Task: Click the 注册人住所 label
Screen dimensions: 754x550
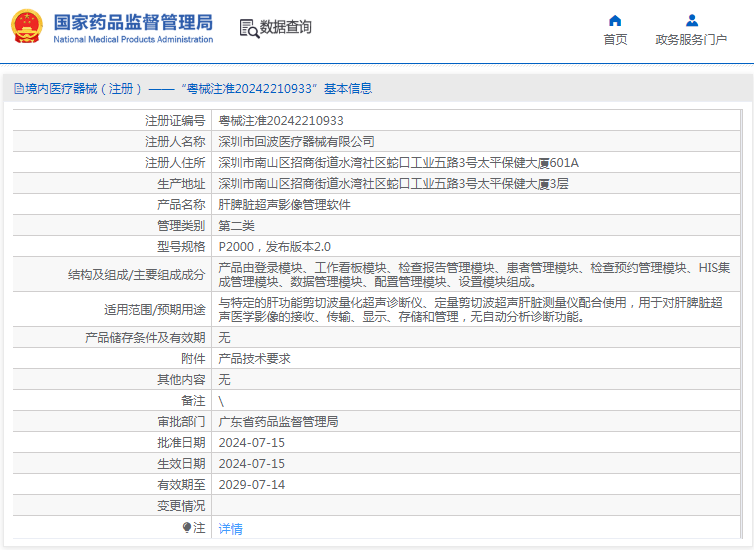Action: coord(175,162)
